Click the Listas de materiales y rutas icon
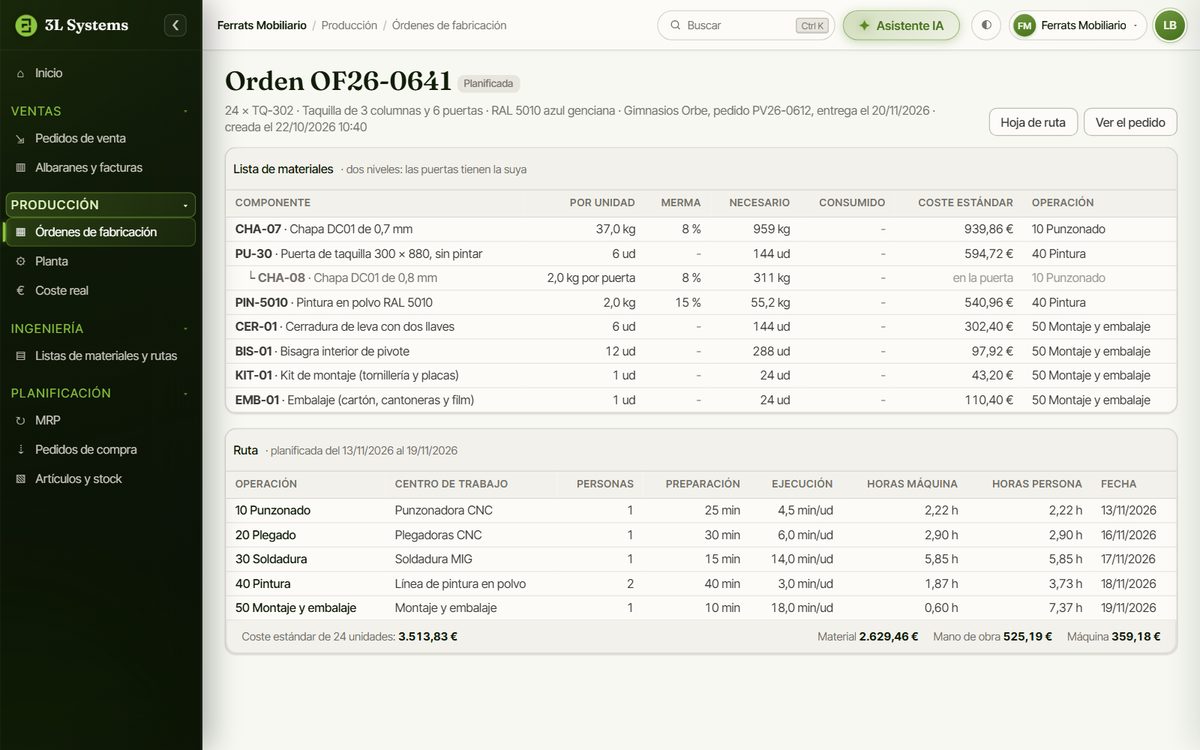Screen dimensions: 1200x750 coord(21,355)
